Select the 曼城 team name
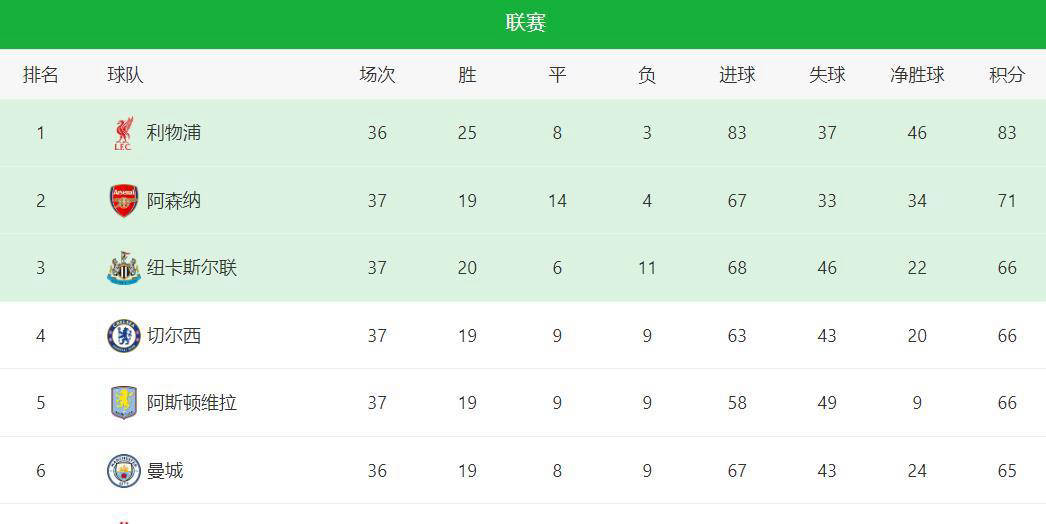 (165, 471)
